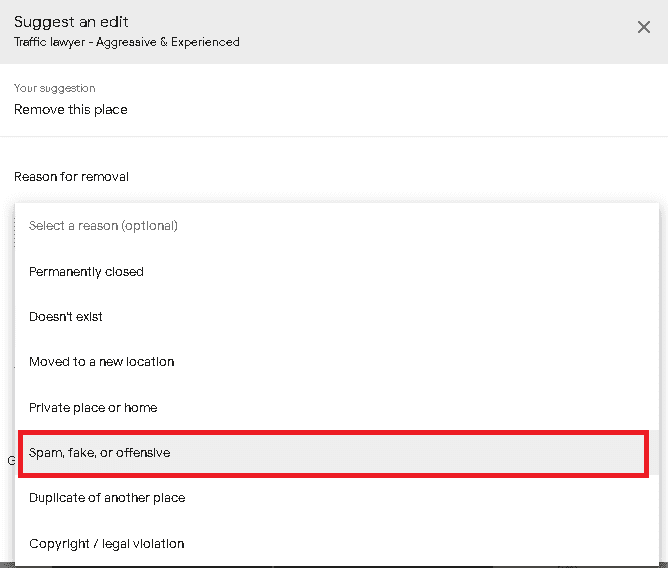Pick Moved to a new location
The image size is (668, 568).
102,362
